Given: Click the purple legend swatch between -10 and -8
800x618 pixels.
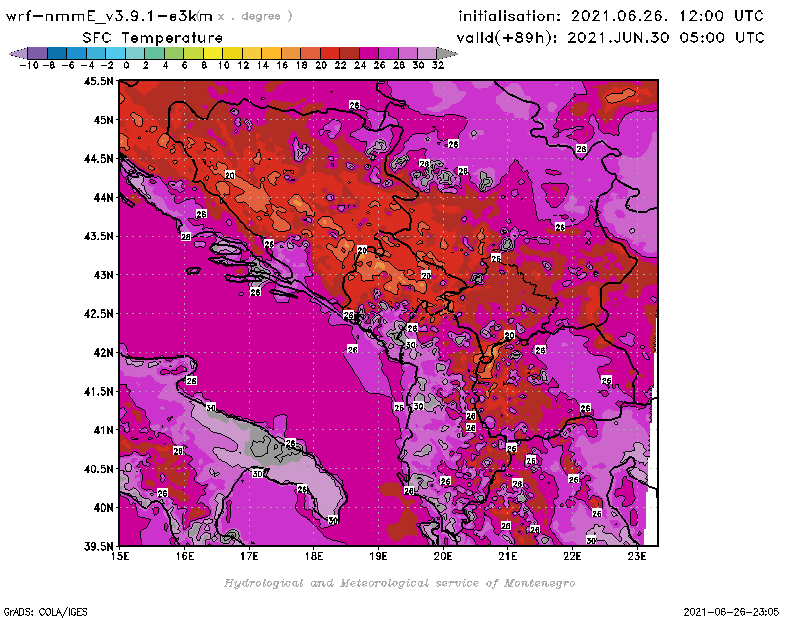Looking at the screenshot, I should 38,53.
